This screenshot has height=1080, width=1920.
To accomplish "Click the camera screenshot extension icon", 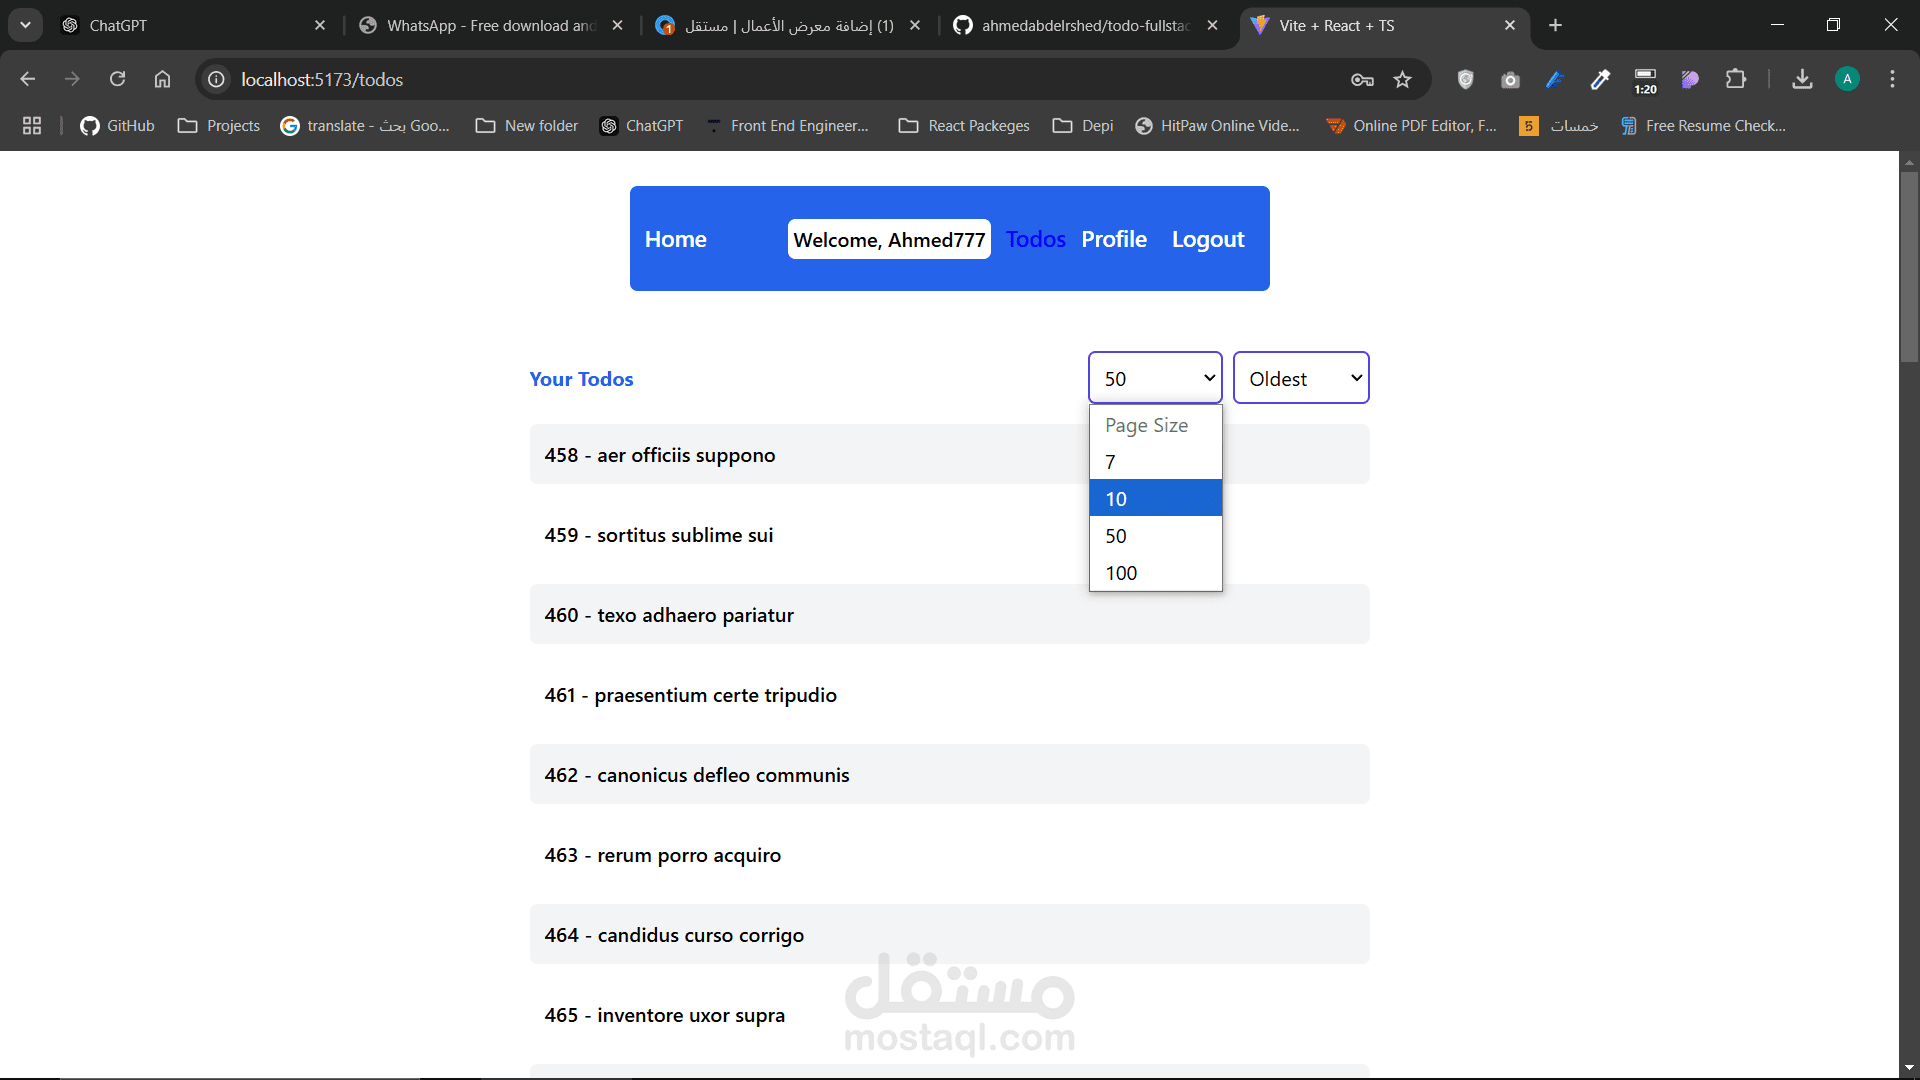I will 1510,80.
